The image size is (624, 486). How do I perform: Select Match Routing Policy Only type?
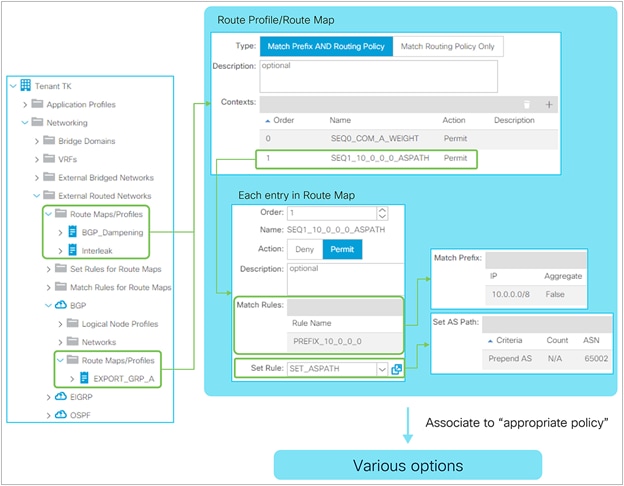tap(448, 47)
